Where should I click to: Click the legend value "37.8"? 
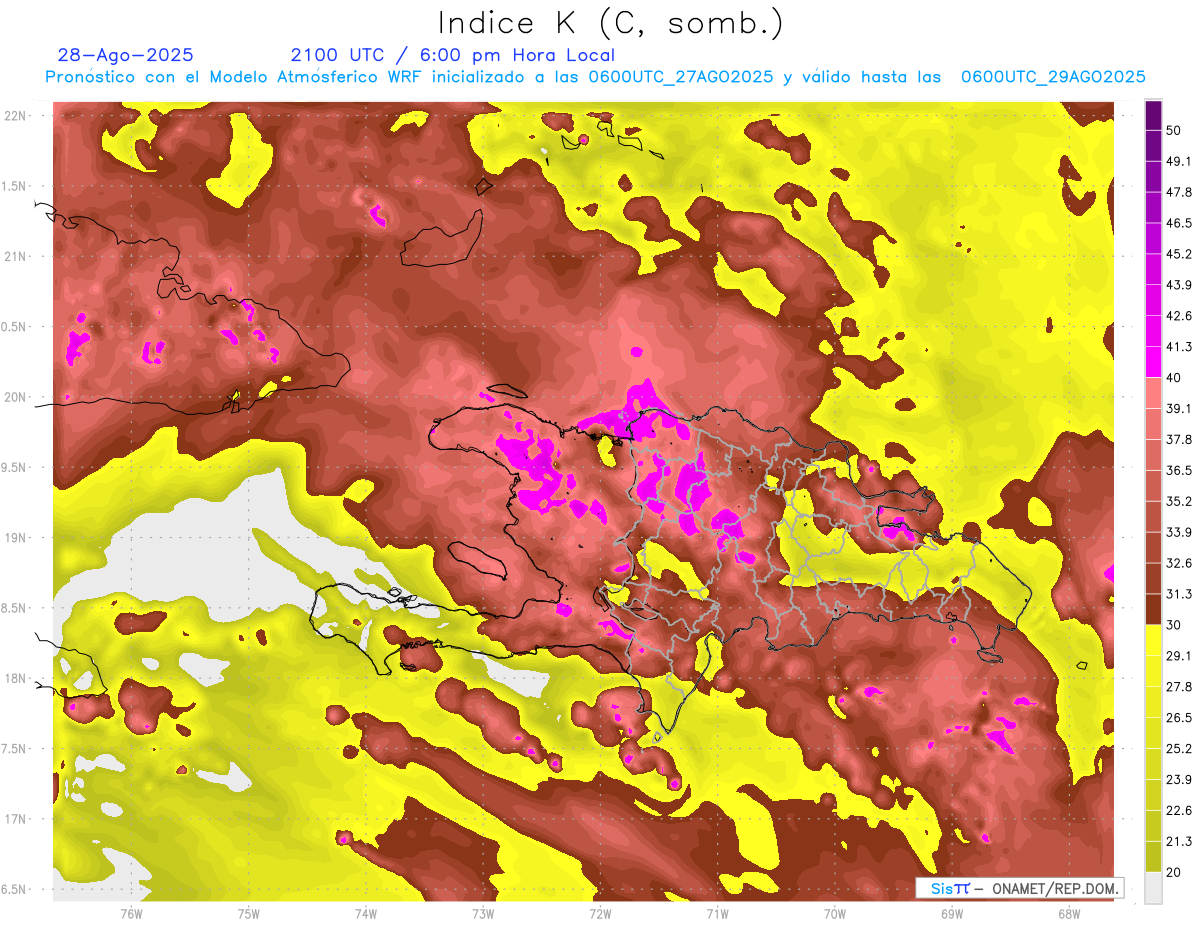pyautogui.click(x=1178, y=439)
